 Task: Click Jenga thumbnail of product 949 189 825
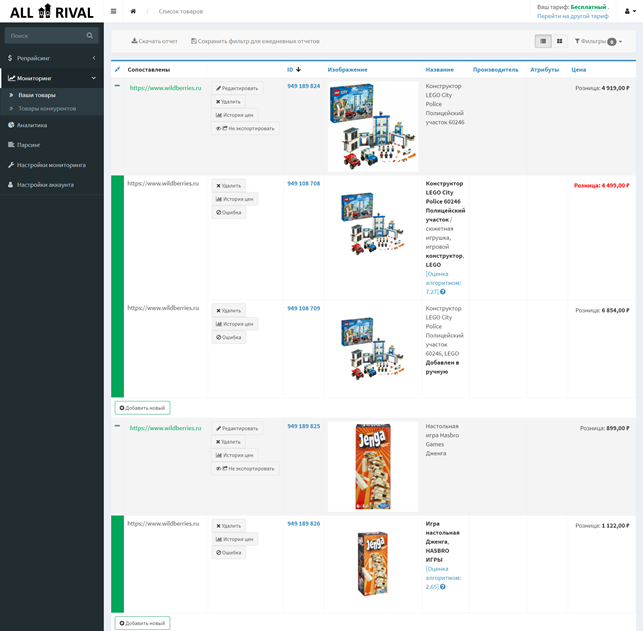pyautogui.click(x=373, y=467)
